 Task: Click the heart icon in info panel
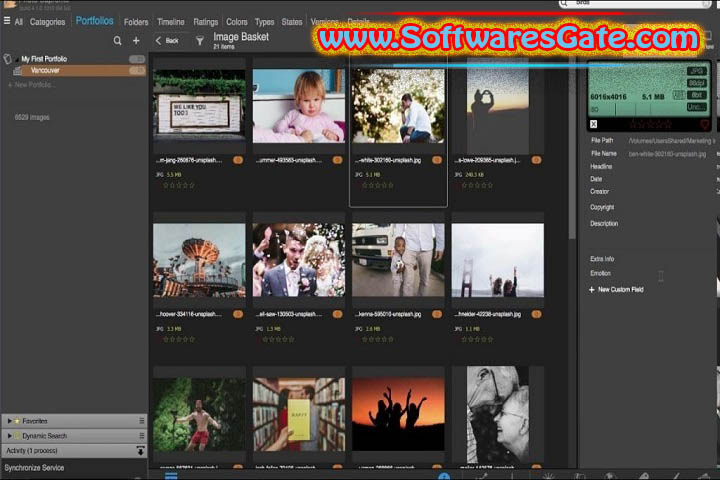tap(705, 124)
